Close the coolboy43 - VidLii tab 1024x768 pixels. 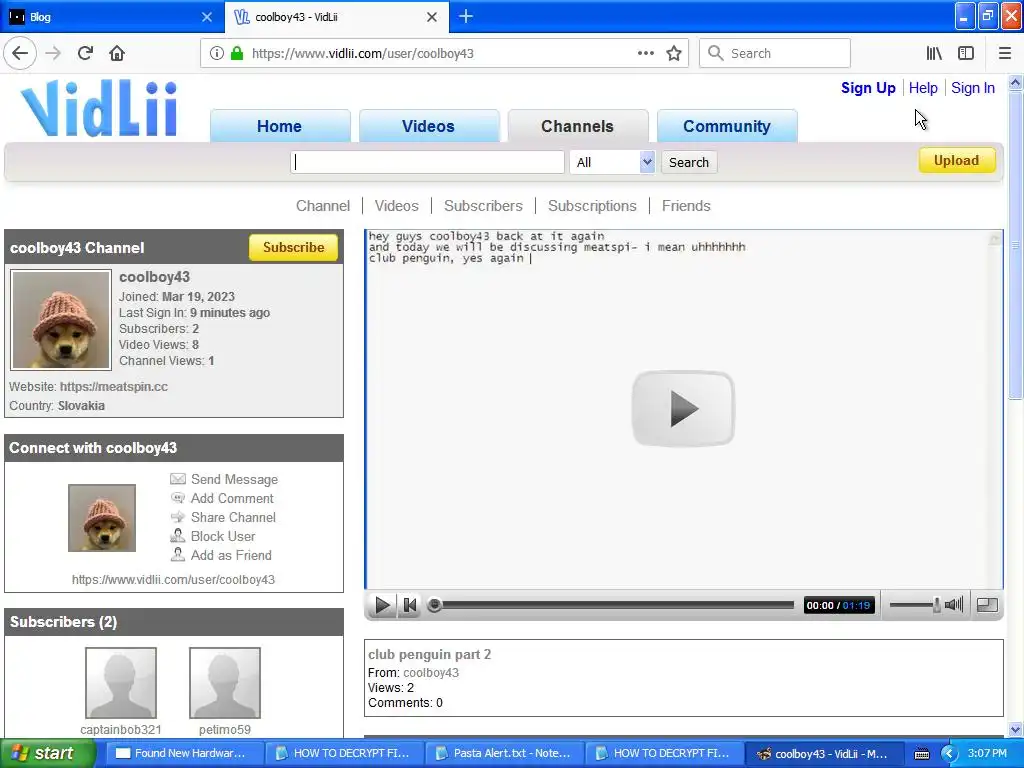click(x=432, y=17)
